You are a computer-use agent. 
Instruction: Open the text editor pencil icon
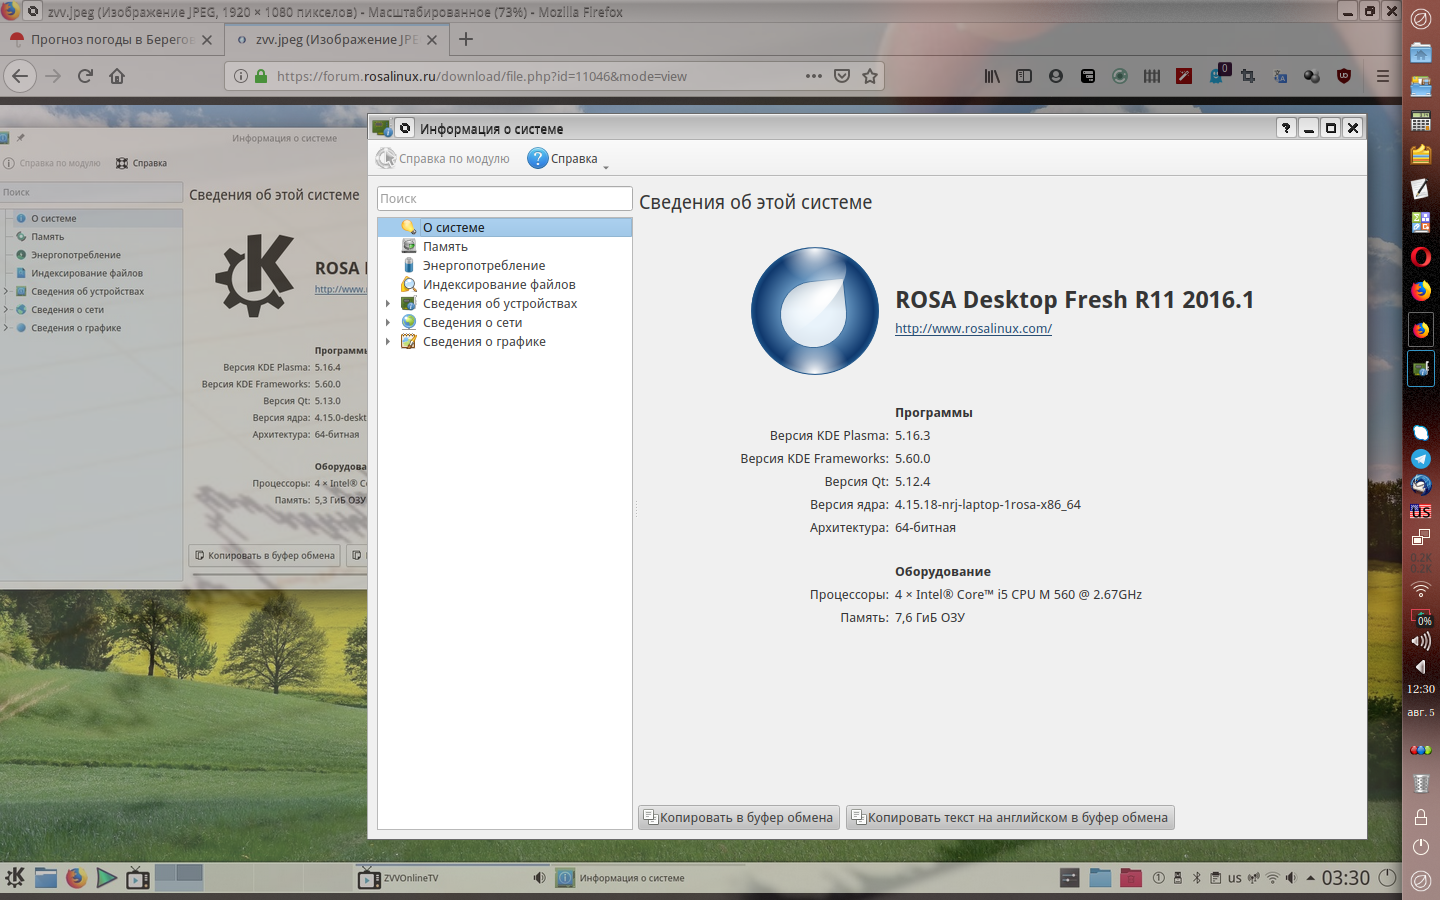(1421, 188)
